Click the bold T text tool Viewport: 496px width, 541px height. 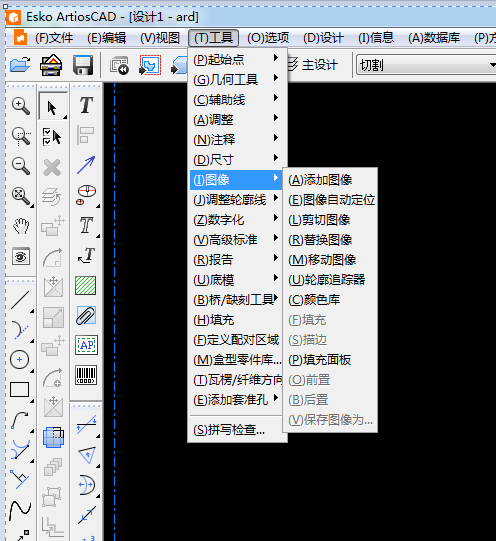point(86,105)
